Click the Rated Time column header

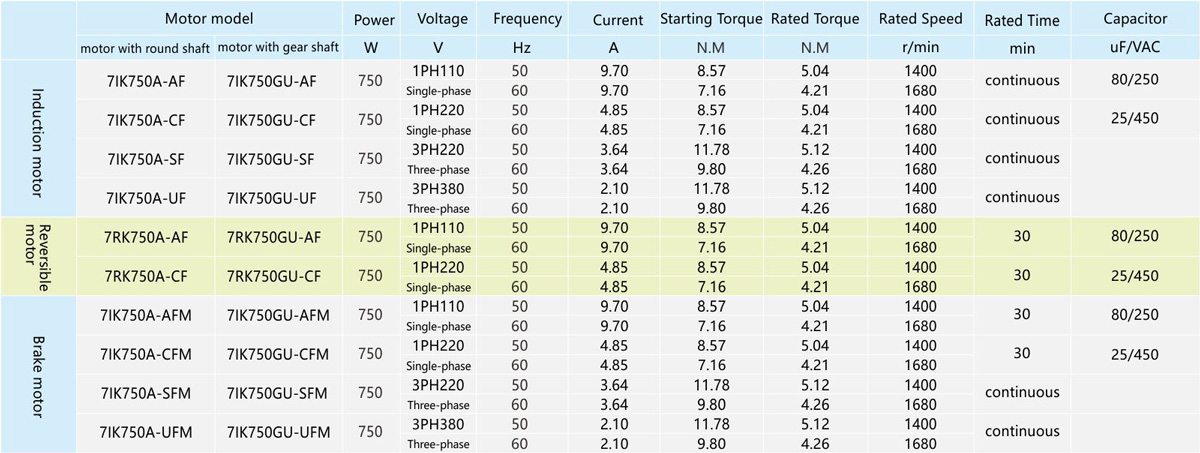(x=1021, y=20)
